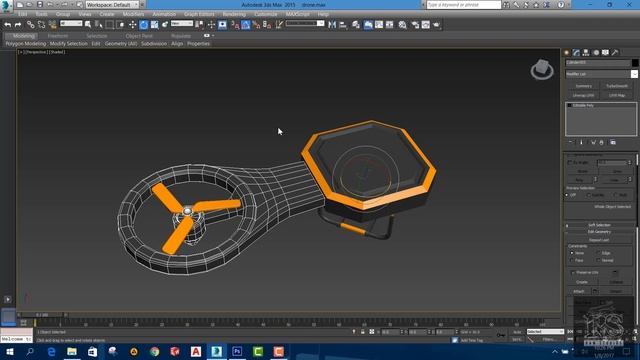Screen dimensions: 640x360
Task: Activate the highlighted Select and Rotate tool
Action: [x=144, y=25]
